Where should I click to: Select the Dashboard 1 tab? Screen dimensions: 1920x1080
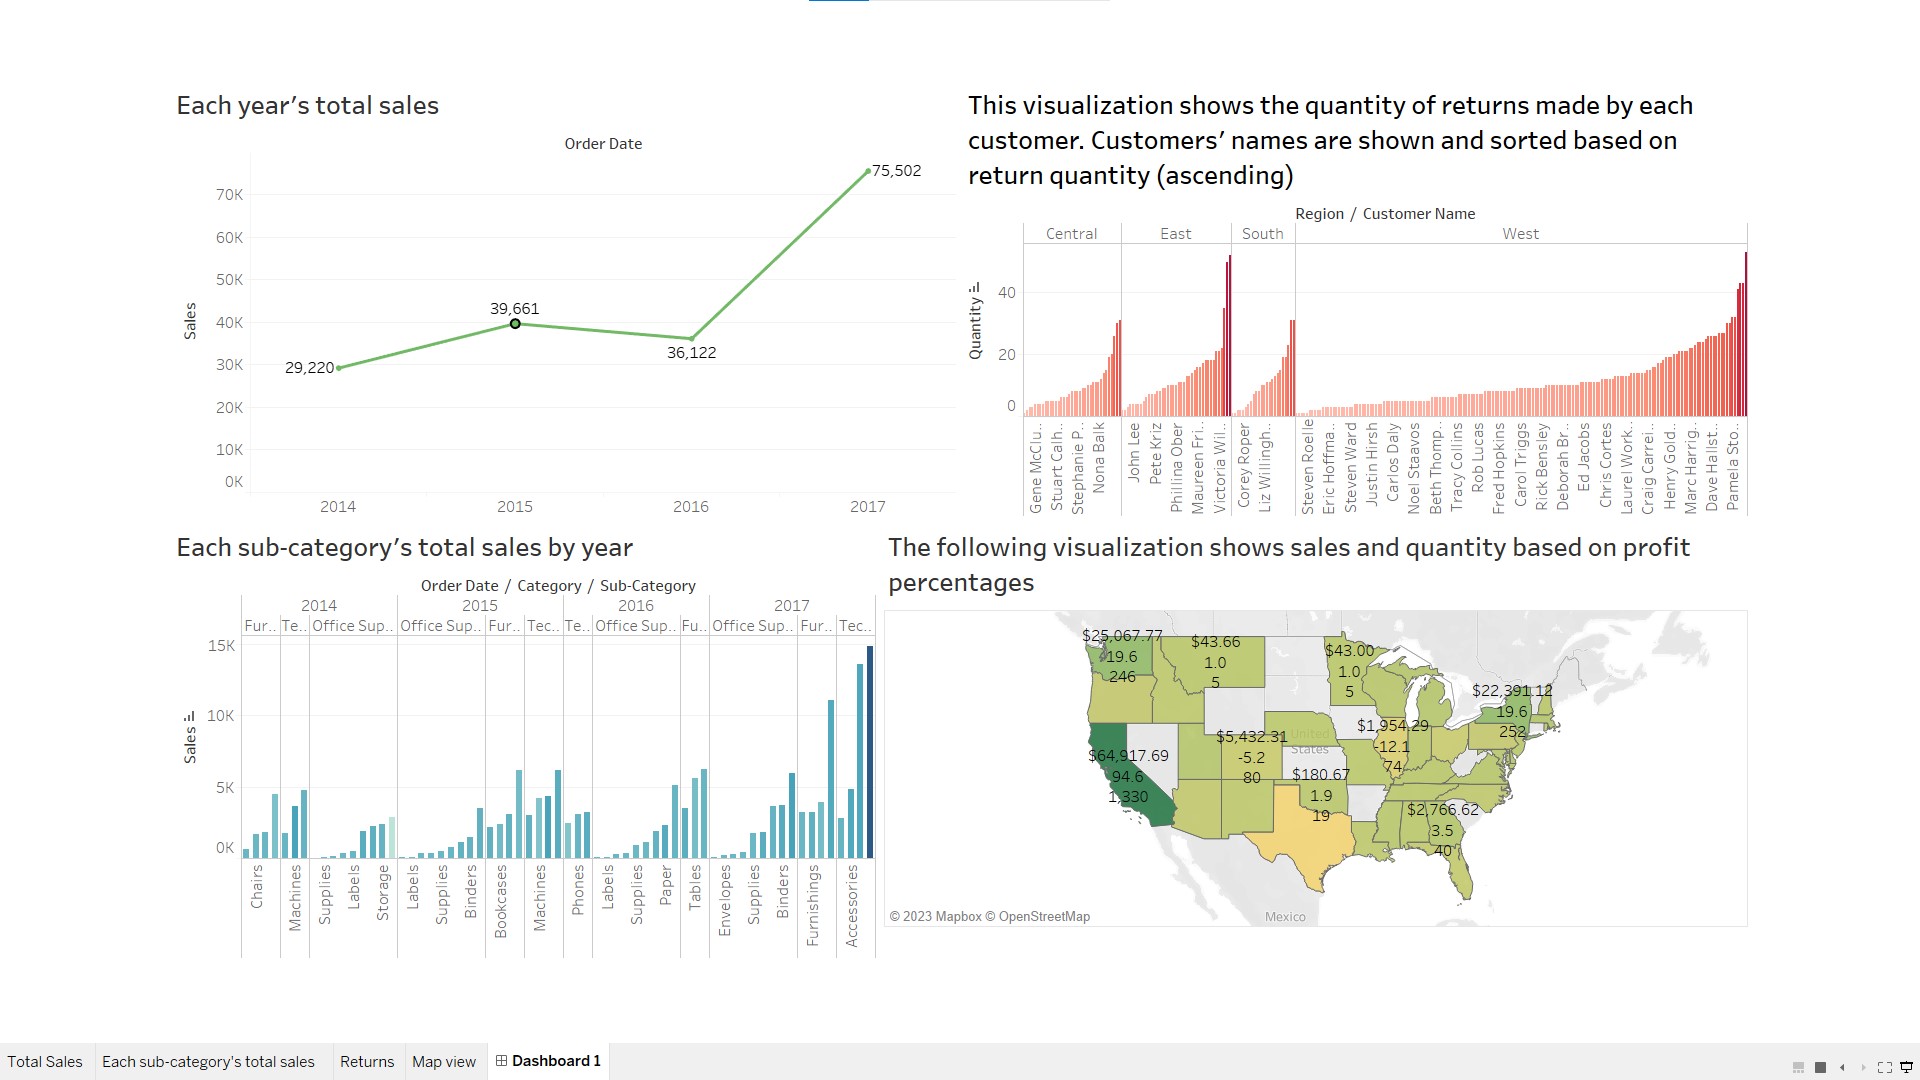pyautogui.click(x=554, y=1061)
